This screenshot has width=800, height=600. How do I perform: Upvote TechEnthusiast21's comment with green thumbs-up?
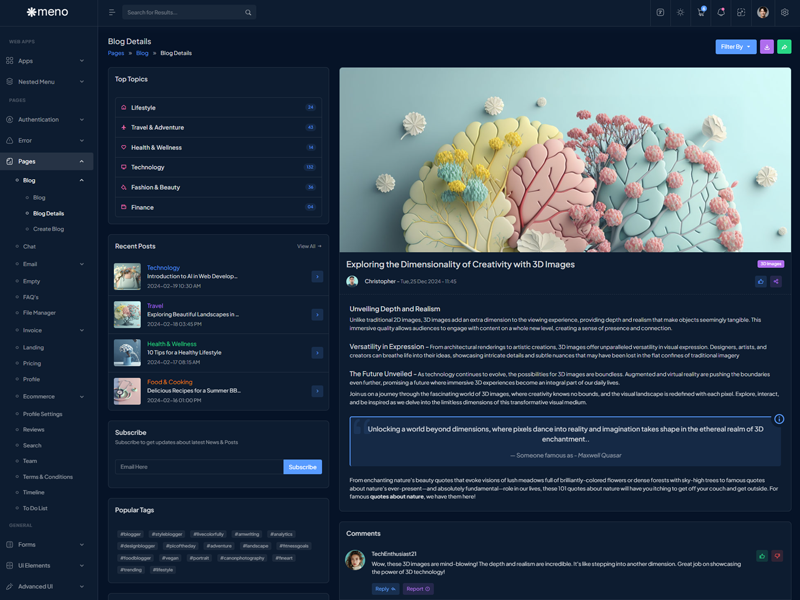pos(762,556)
